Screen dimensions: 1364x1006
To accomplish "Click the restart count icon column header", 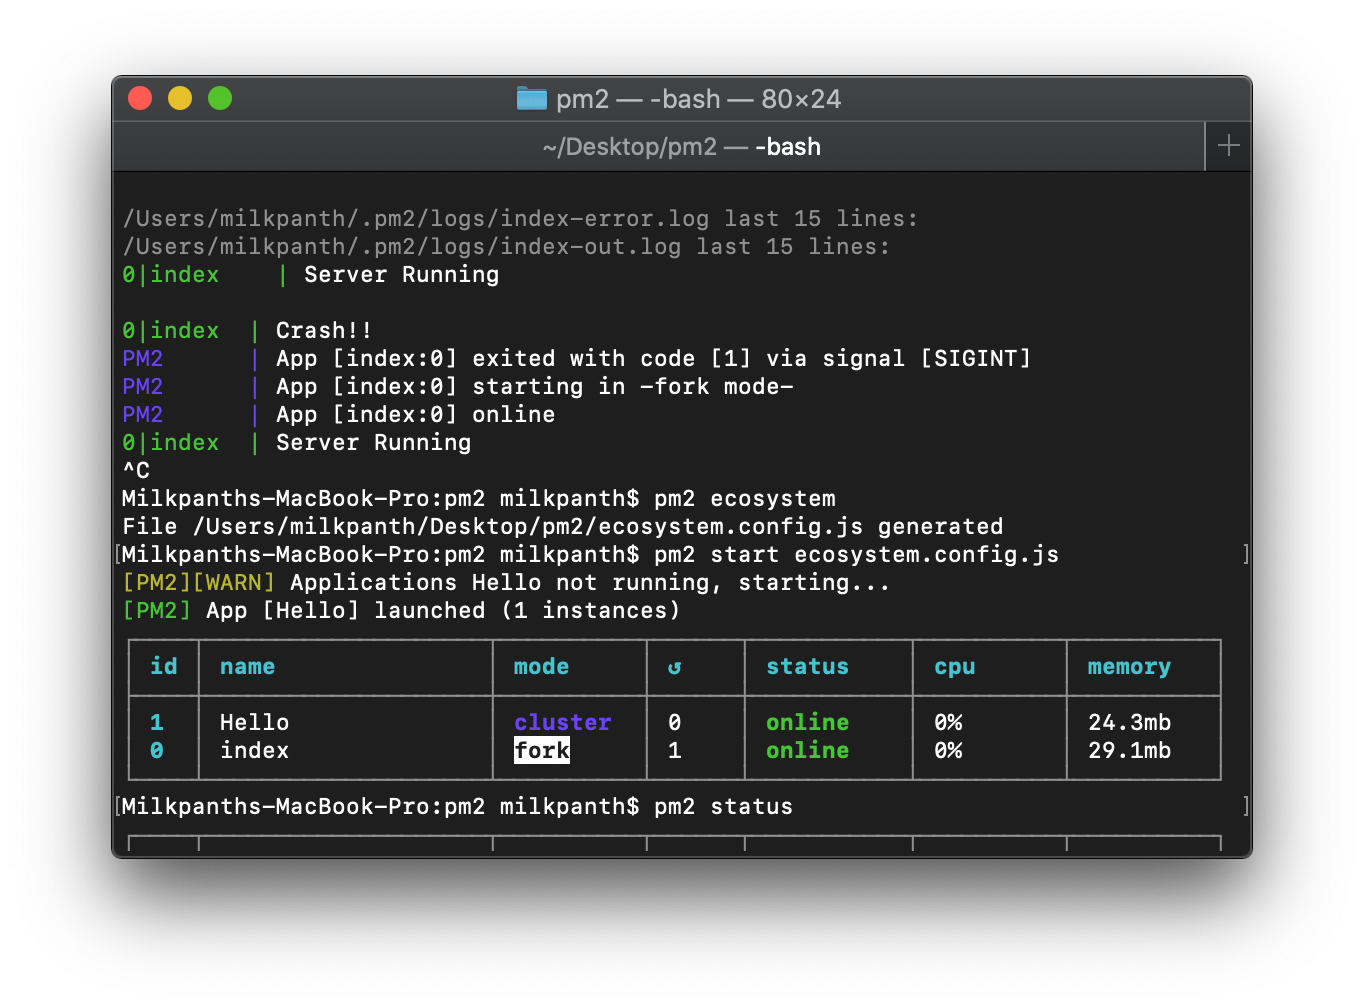I will pos(675,667).
